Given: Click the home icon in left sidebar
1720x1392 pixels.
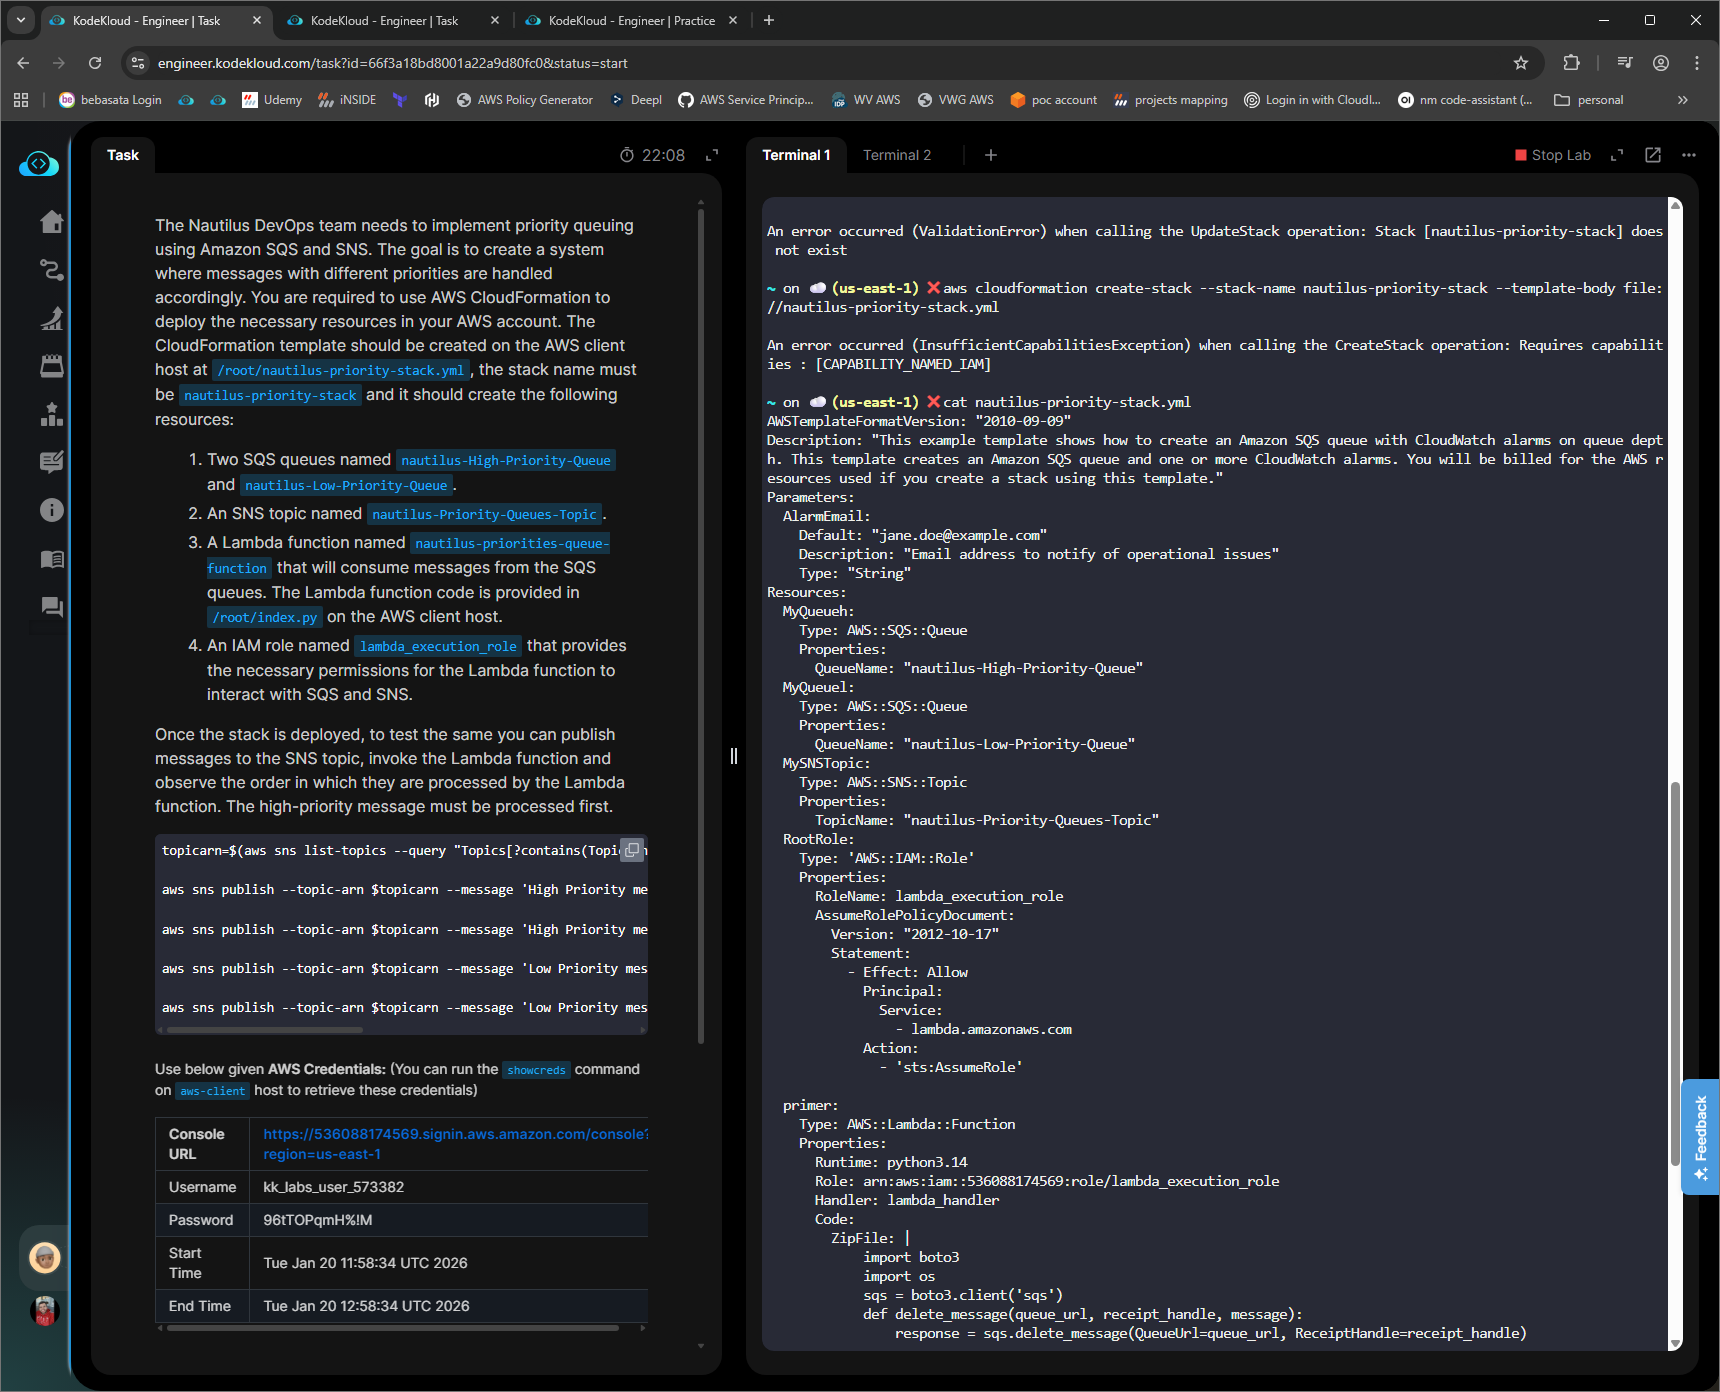Looking at the screenshot, I should tap(51, 222).
